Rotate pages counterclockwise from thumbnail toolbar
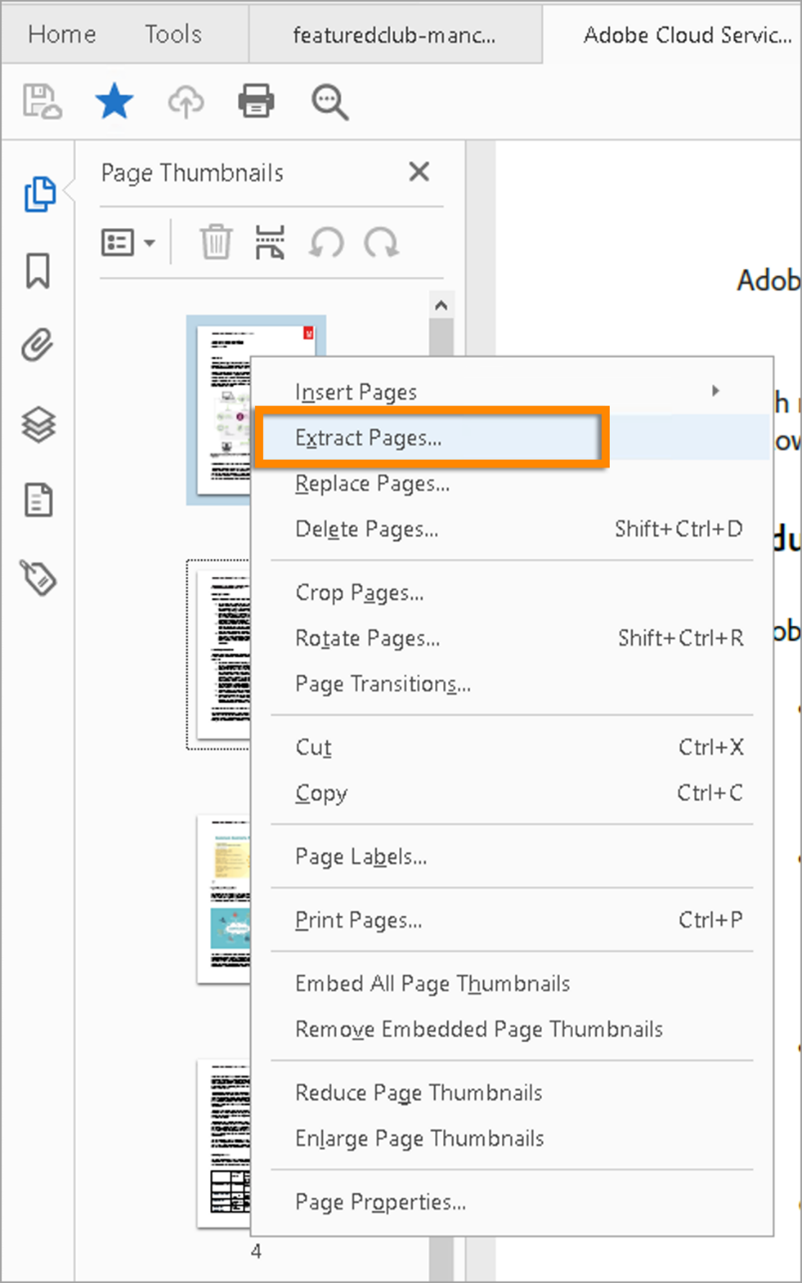 point(326,241)
